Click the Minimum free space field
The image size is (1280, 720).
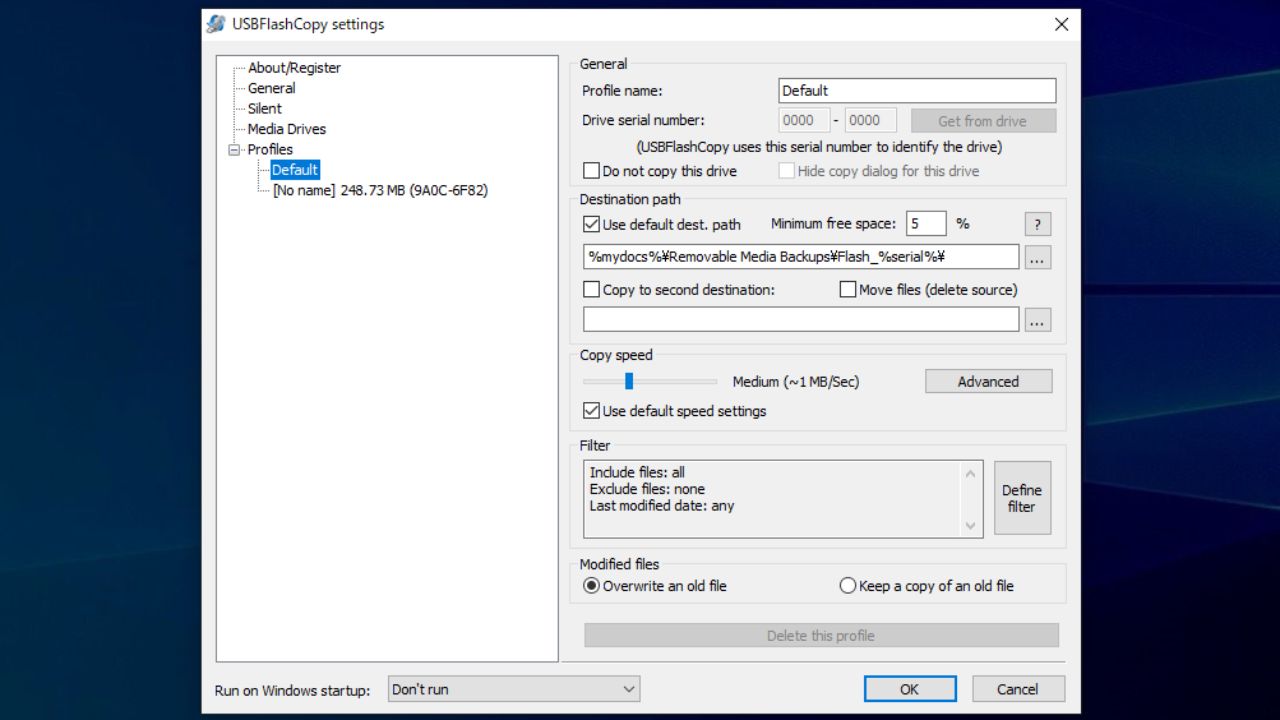point(926,224)
